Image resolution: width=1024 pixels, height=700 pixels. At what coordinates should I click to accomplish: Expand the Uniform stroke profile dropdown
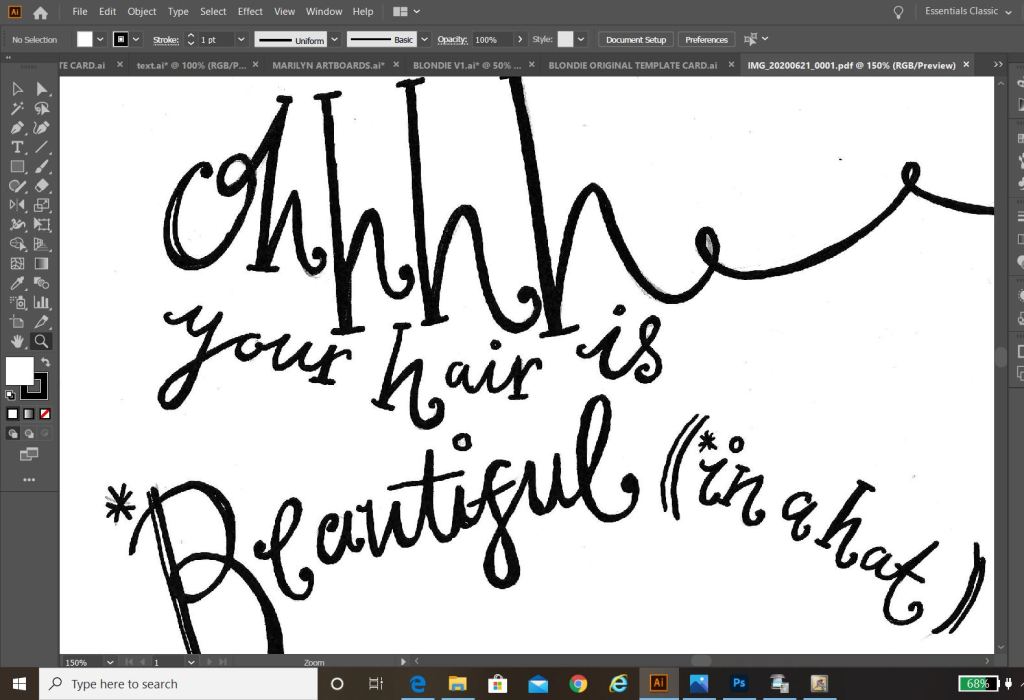(x=335, y=40)
